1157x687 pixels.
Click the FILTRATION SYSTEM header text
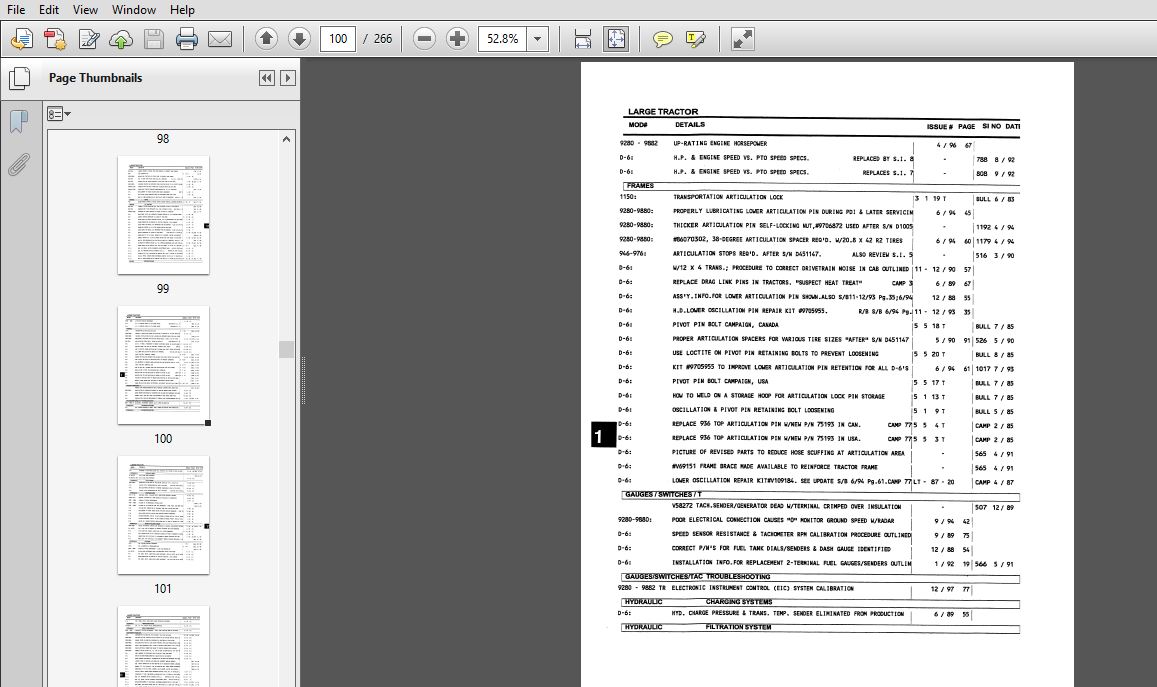click(738, 627)
